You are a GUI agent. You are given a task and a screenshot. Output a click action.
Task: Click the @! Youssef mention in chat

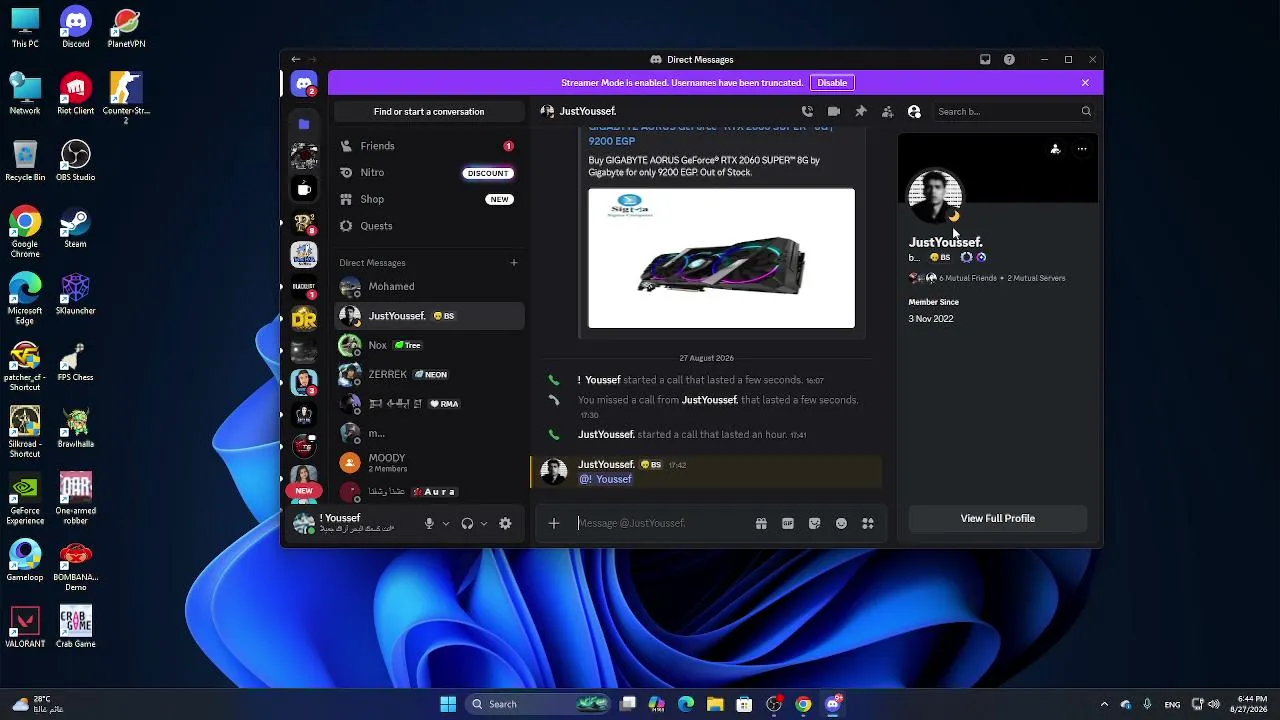click(606, 480)
